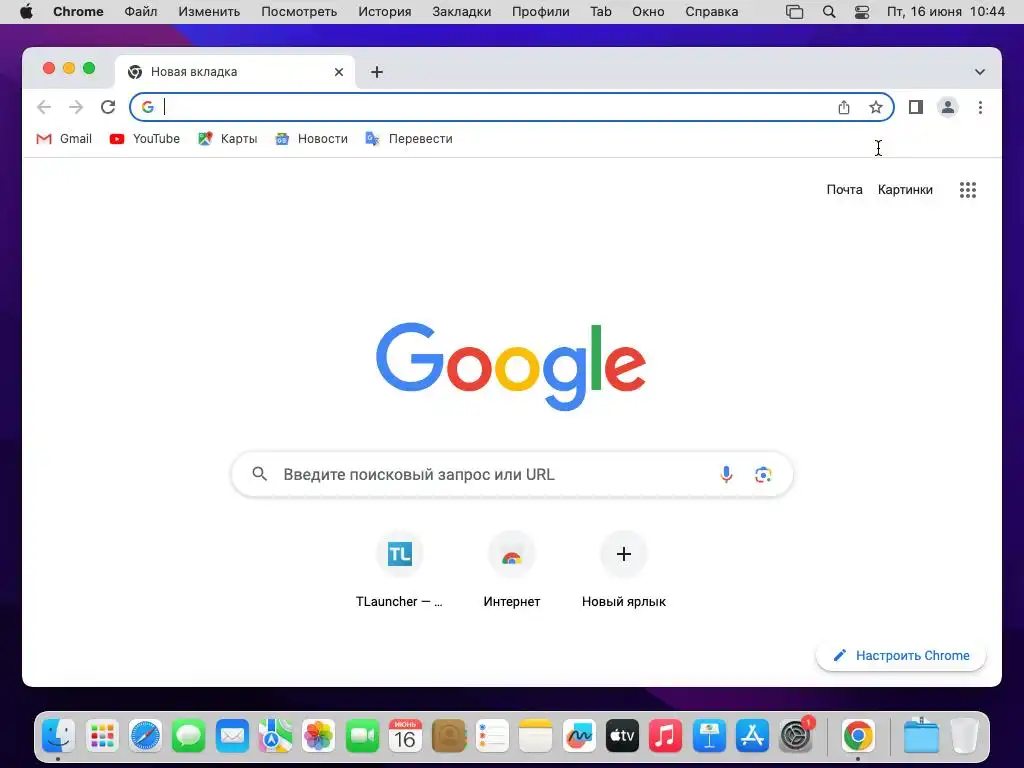Open Notes from the Dock
Image resolution: width=1024 pixels, height=768 pixels.
(x=536, y=736)
